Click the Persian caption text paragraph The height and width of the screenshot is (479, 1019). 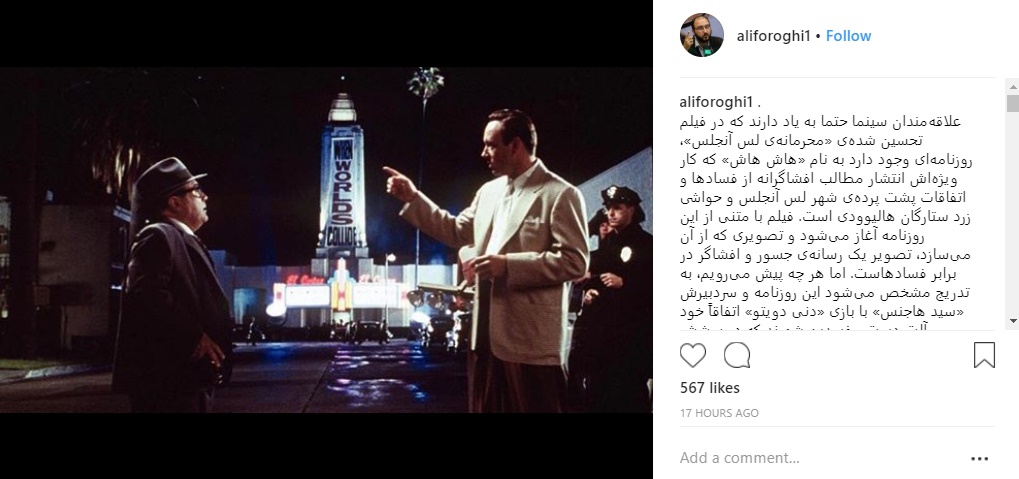pyautogui.click(x=826, y=221)
